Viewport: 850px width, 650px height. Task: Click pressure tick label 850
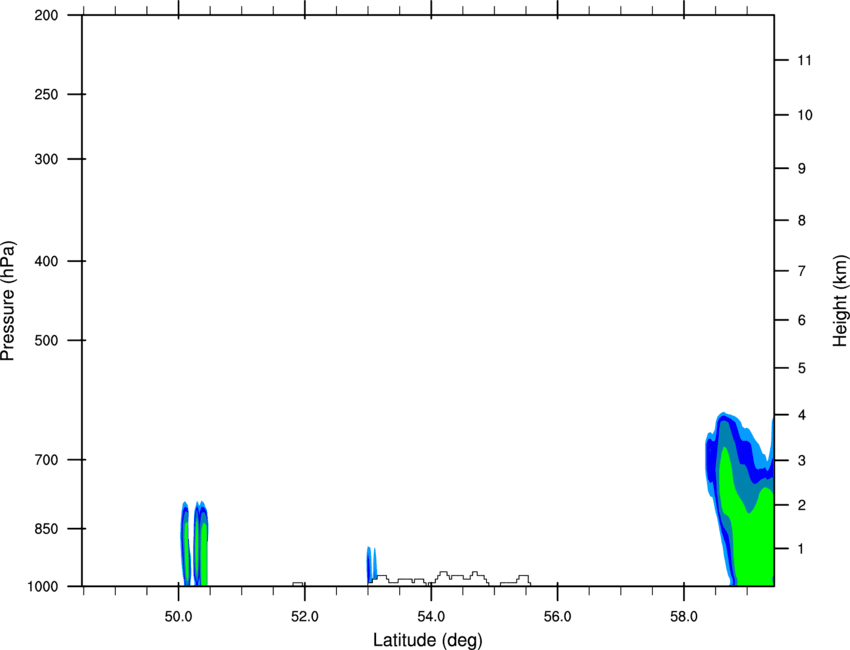coord(46,529)
